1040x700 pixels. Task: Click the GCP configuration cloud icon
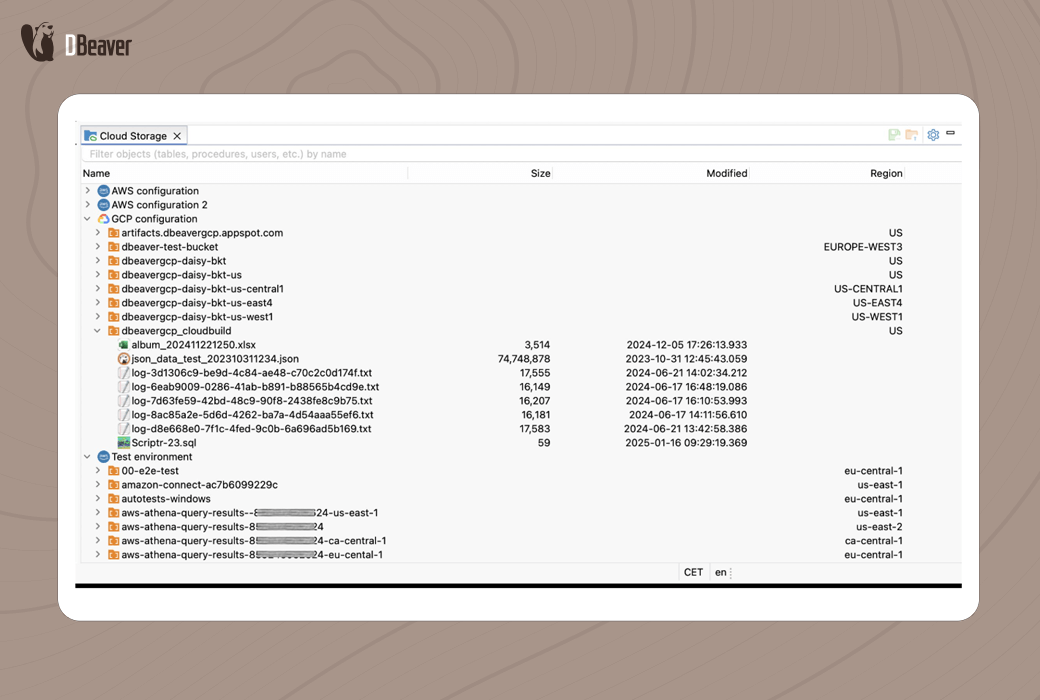[x=103, y=218]
